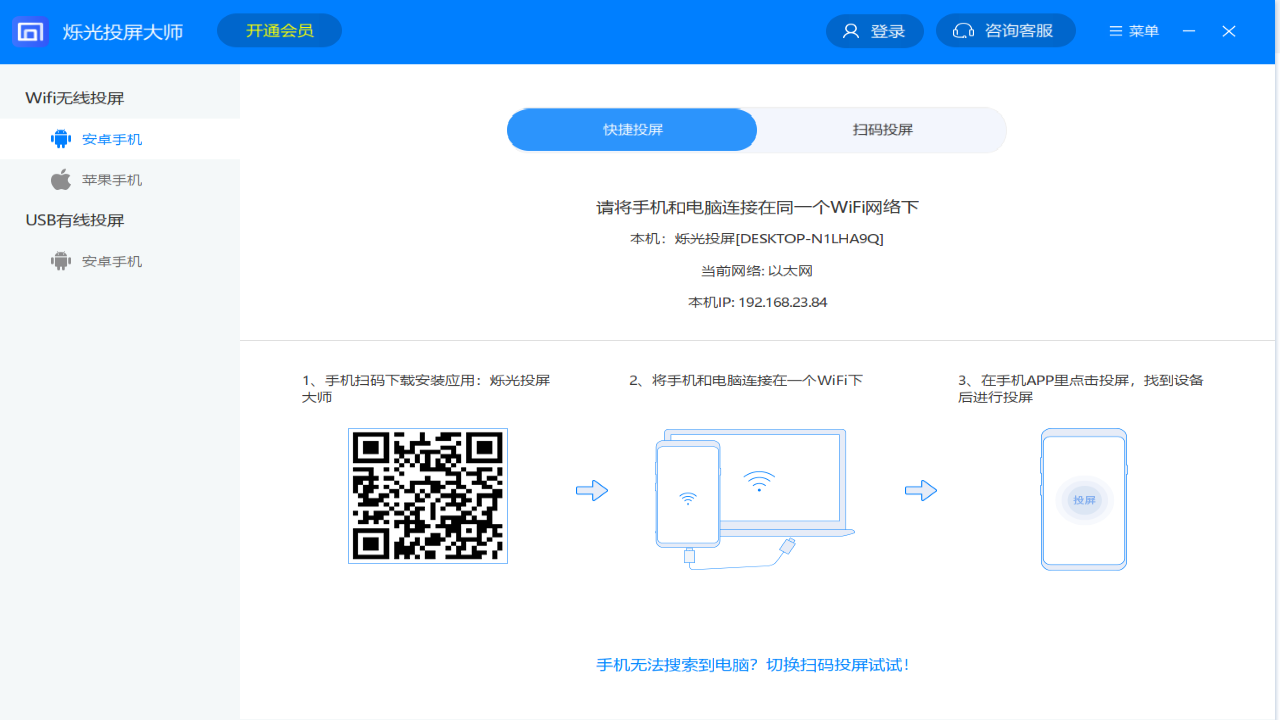Click the 投屏 phone illustration
The image size is (1280, 720).
click(1084, 499)
